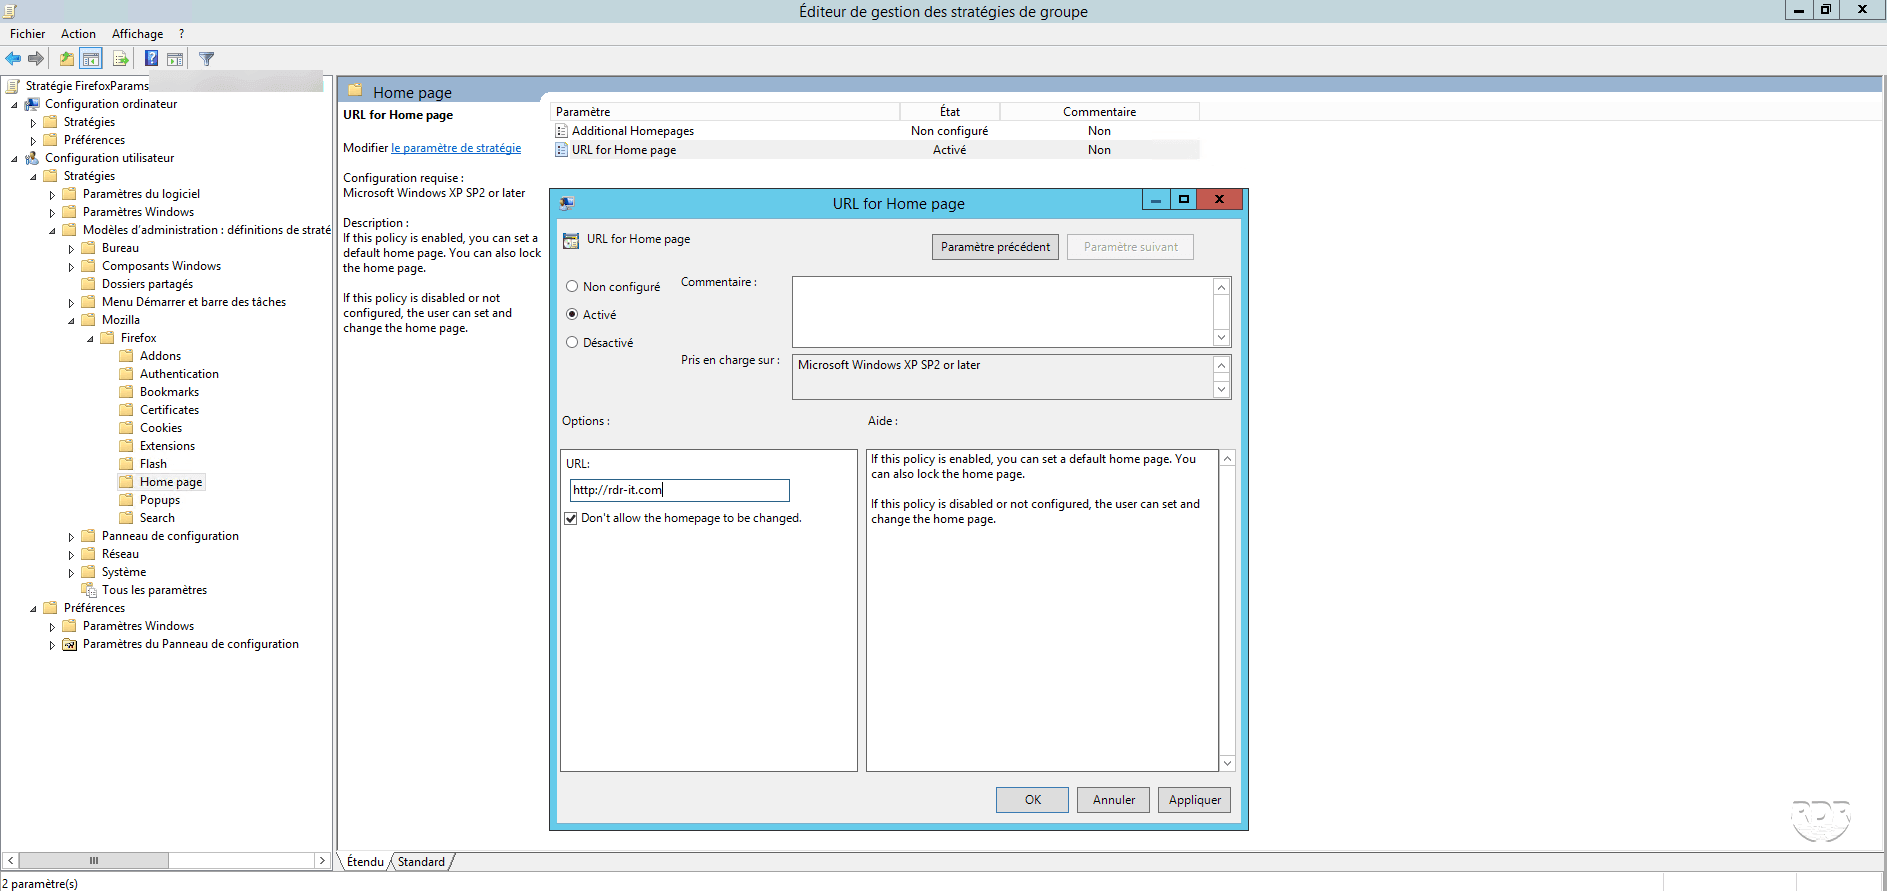
Task: Click the Export list toolbar icon
Action: click(x=121, y=59)
